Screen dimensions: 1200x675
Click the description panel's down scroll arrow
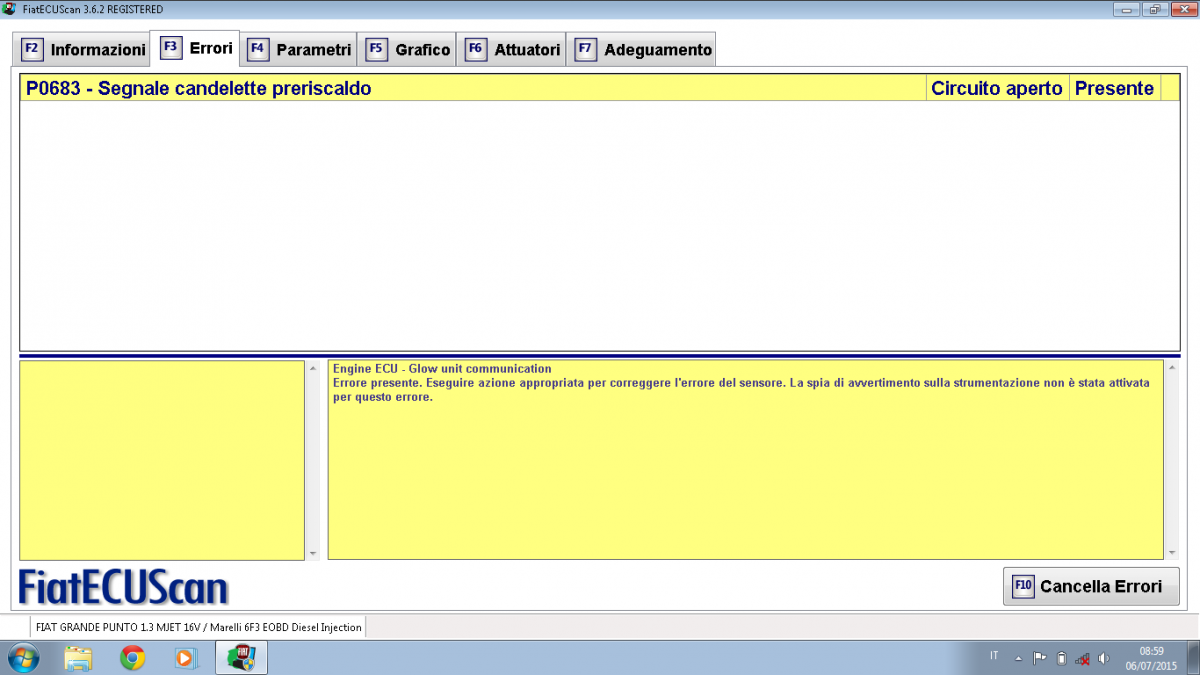(1172, 554)
